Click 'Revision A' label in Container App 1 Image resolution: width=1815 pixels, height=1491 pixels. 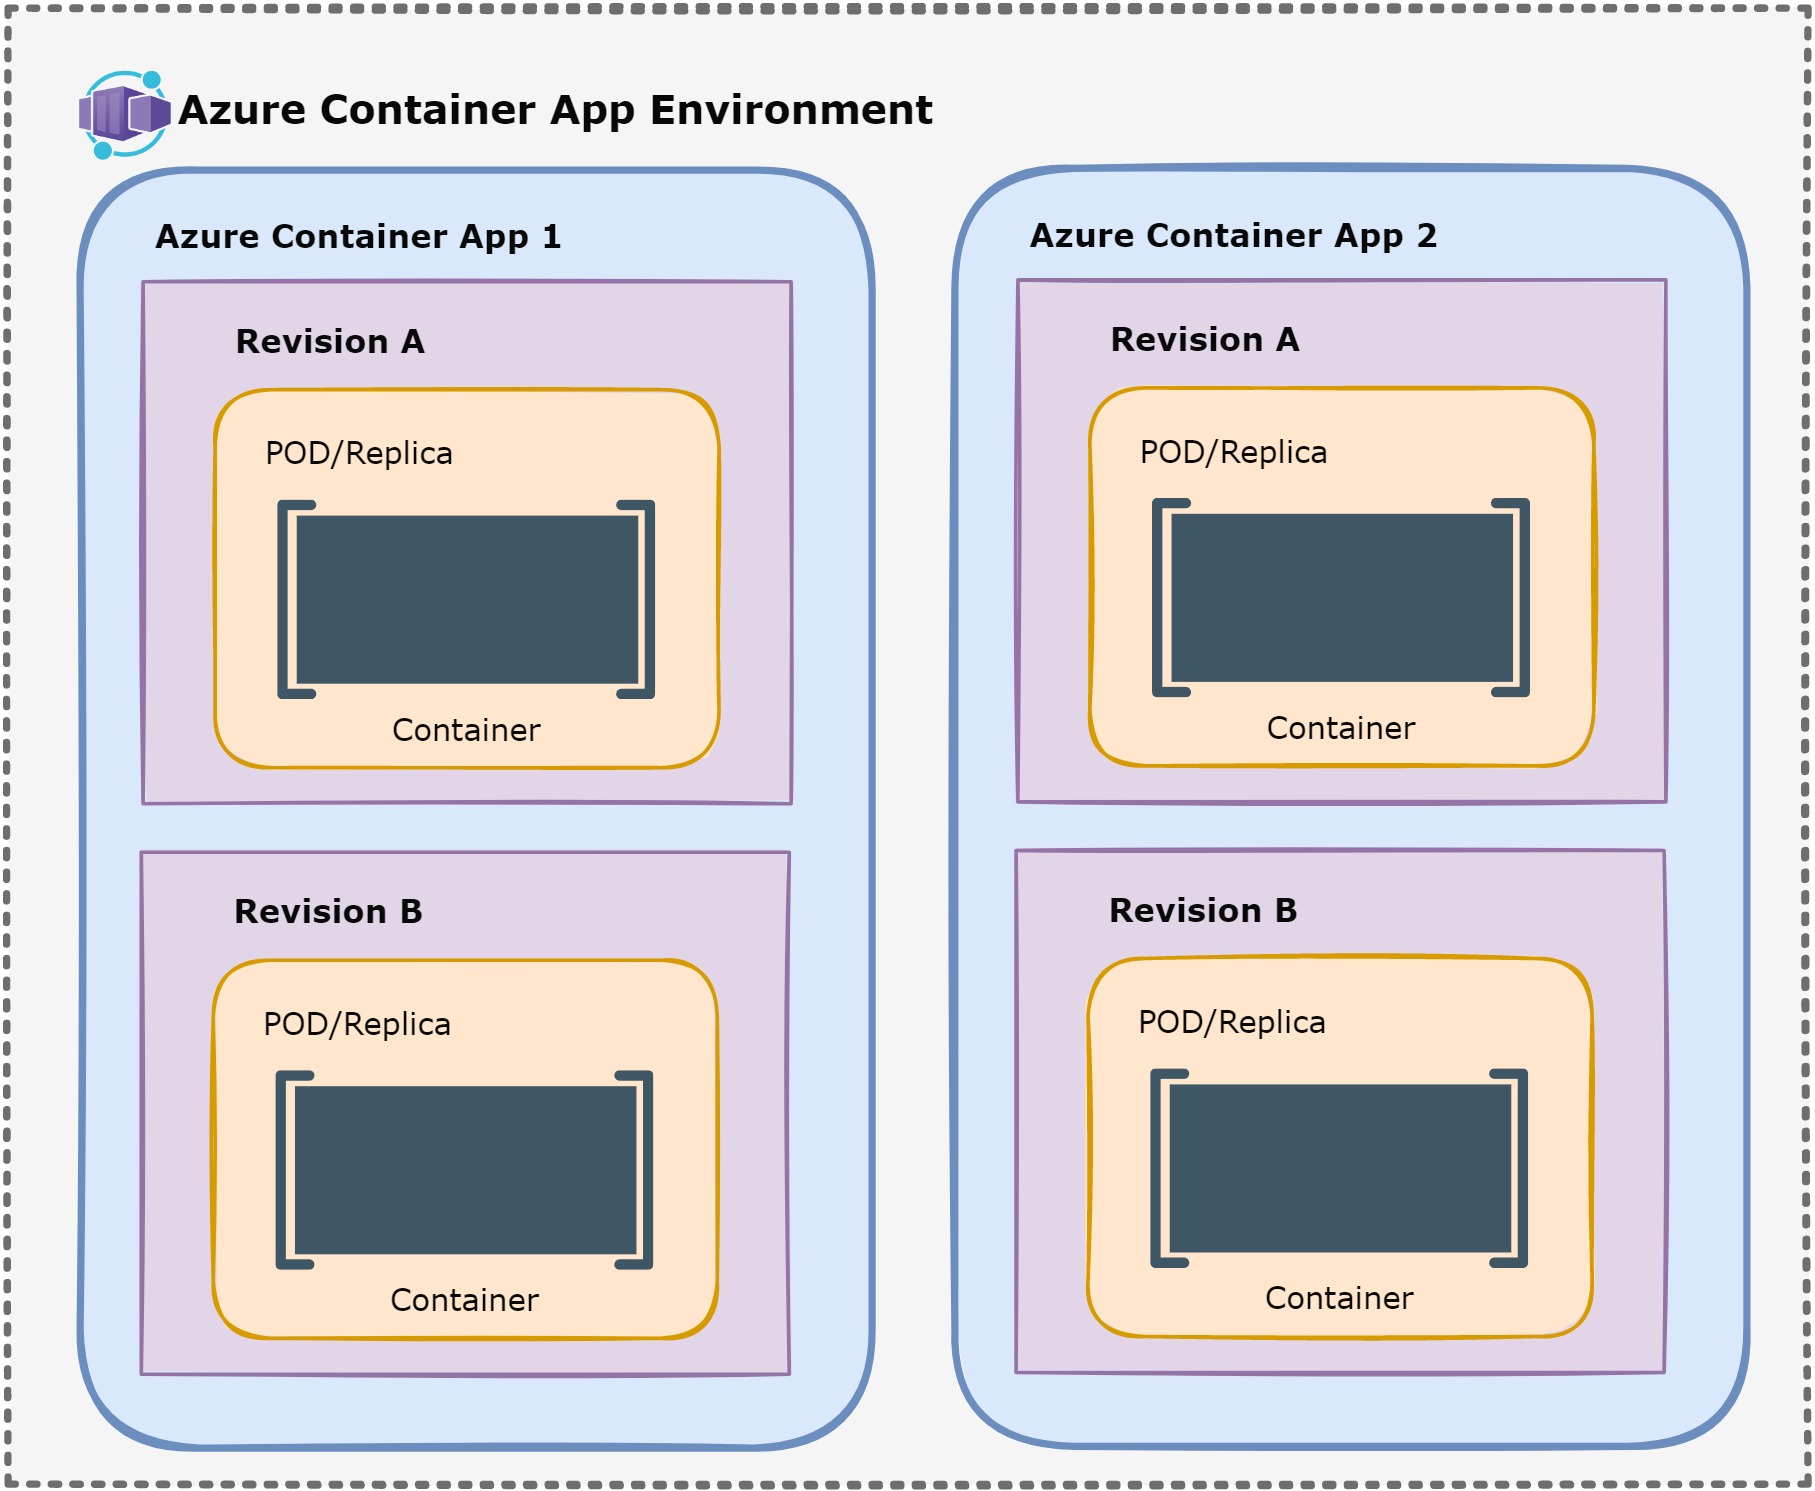click(330, 342)
